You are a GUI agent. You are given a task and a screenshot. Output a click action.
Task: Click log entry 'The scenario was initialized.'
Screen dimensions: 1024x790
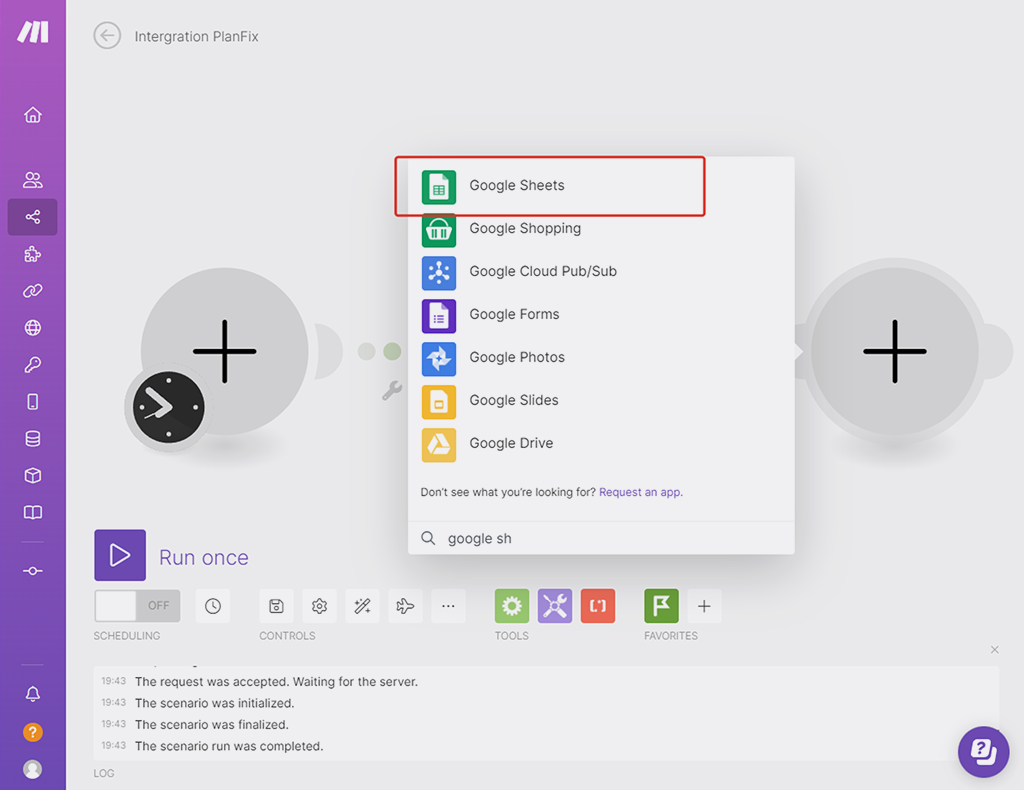pos(215,703)
